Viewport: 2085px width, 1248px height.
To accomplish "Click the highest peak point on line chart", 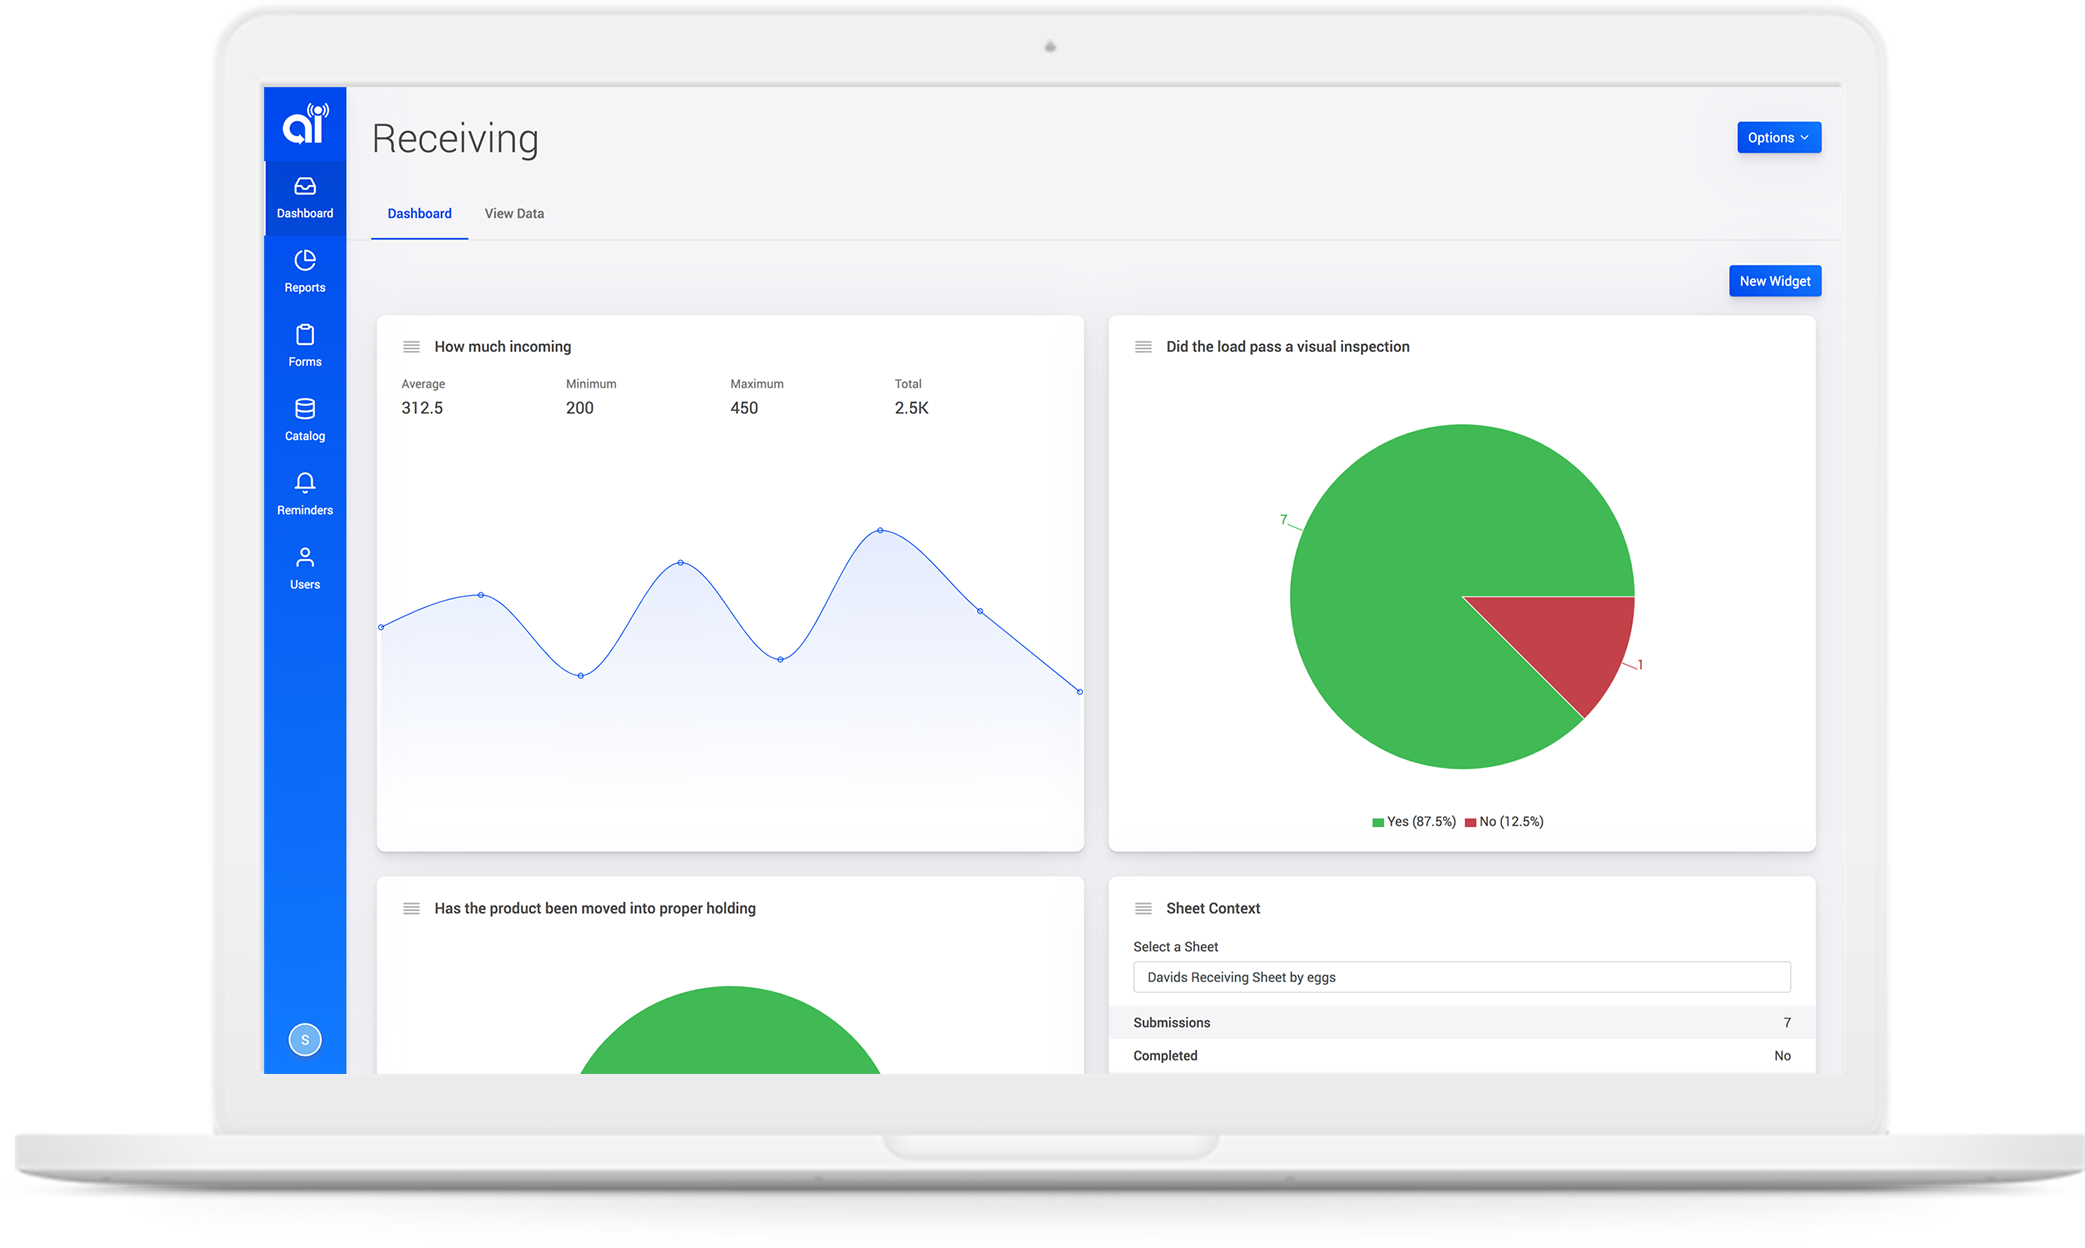I will 880,530.
